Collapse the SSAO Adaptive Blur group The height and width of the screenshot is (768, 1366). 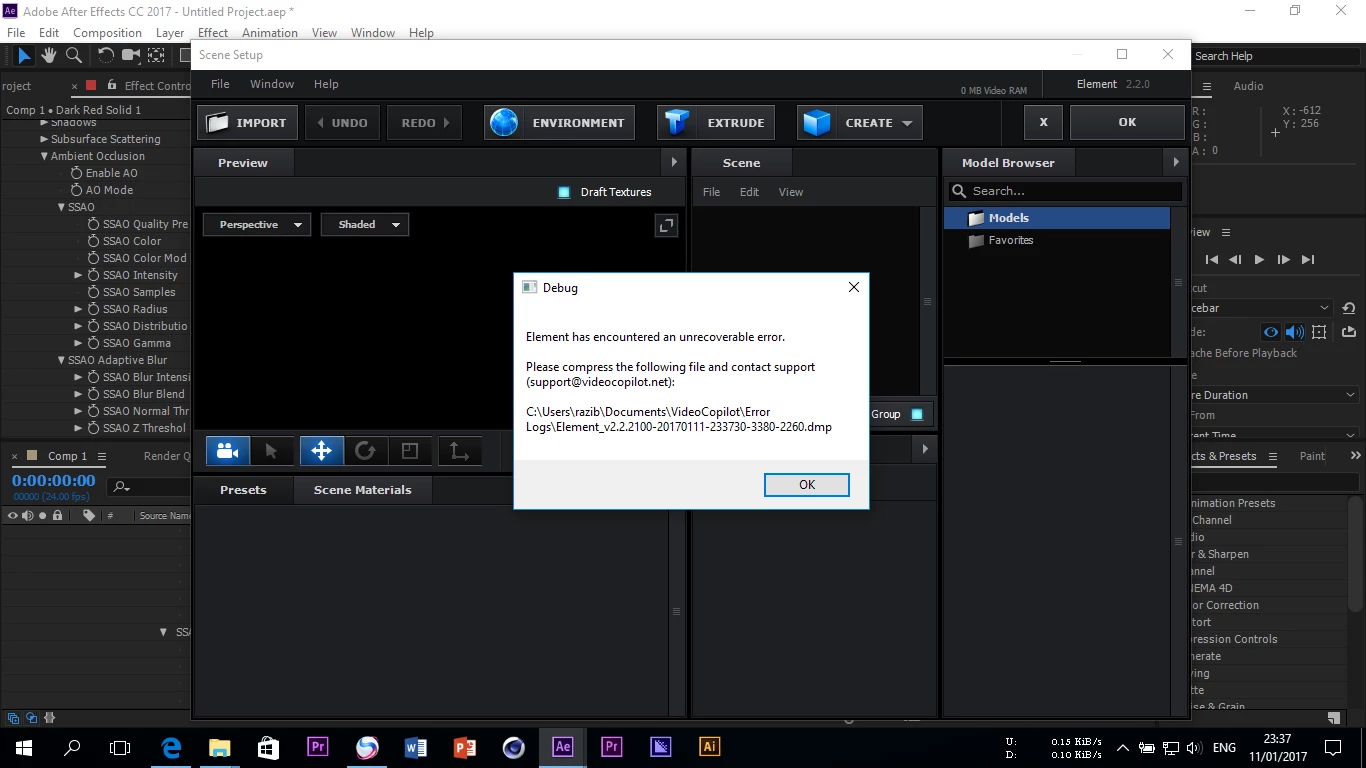pos(61,360)
